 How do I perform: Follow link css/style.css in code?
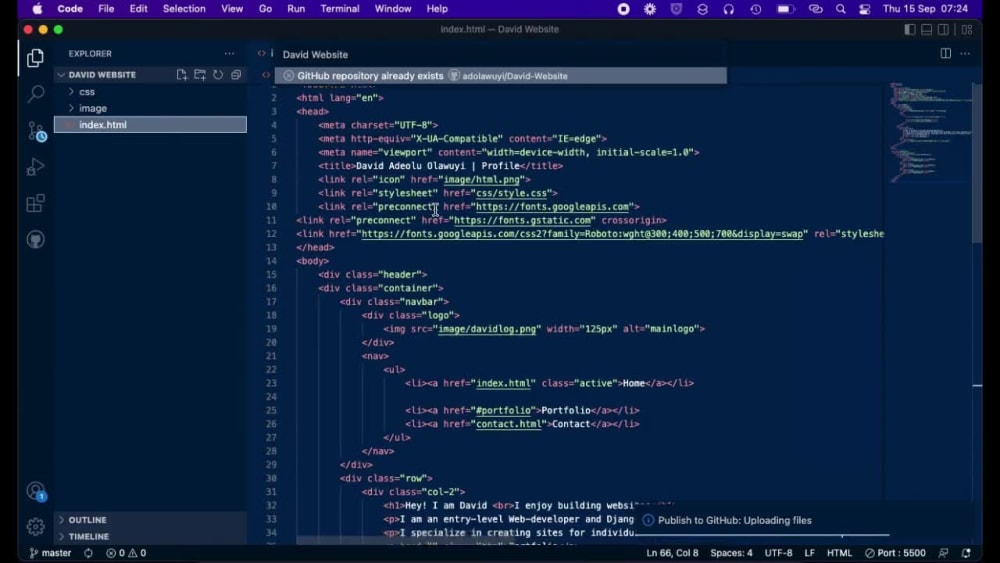point(511,193)
